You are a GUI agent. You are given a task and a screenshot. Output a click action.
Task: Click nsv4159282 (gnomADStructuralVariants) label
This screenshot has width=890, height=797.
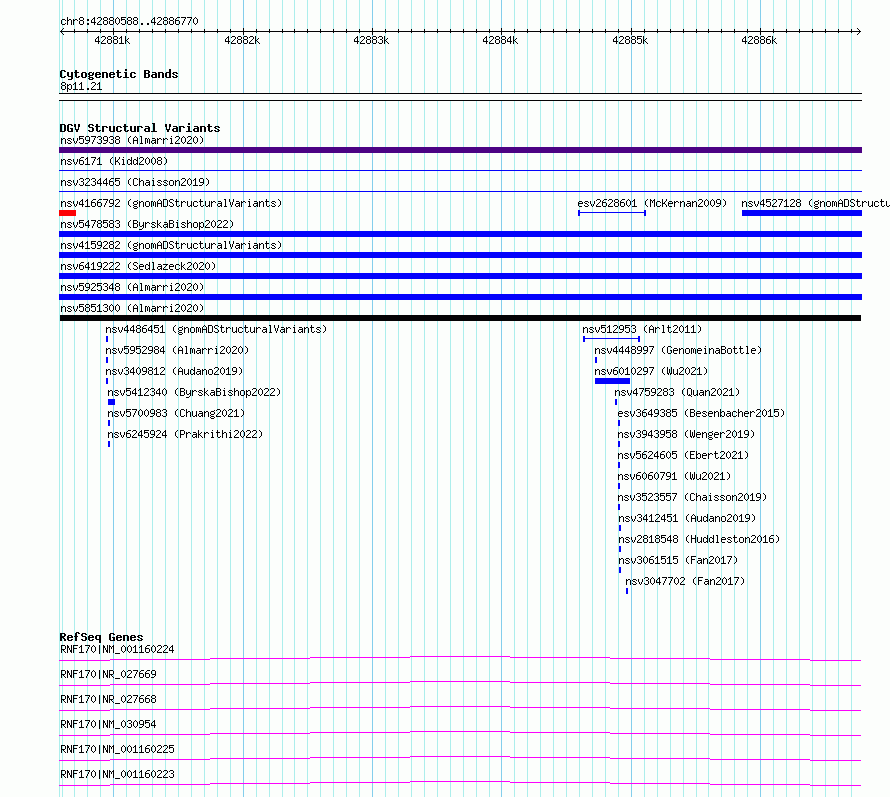171,245
